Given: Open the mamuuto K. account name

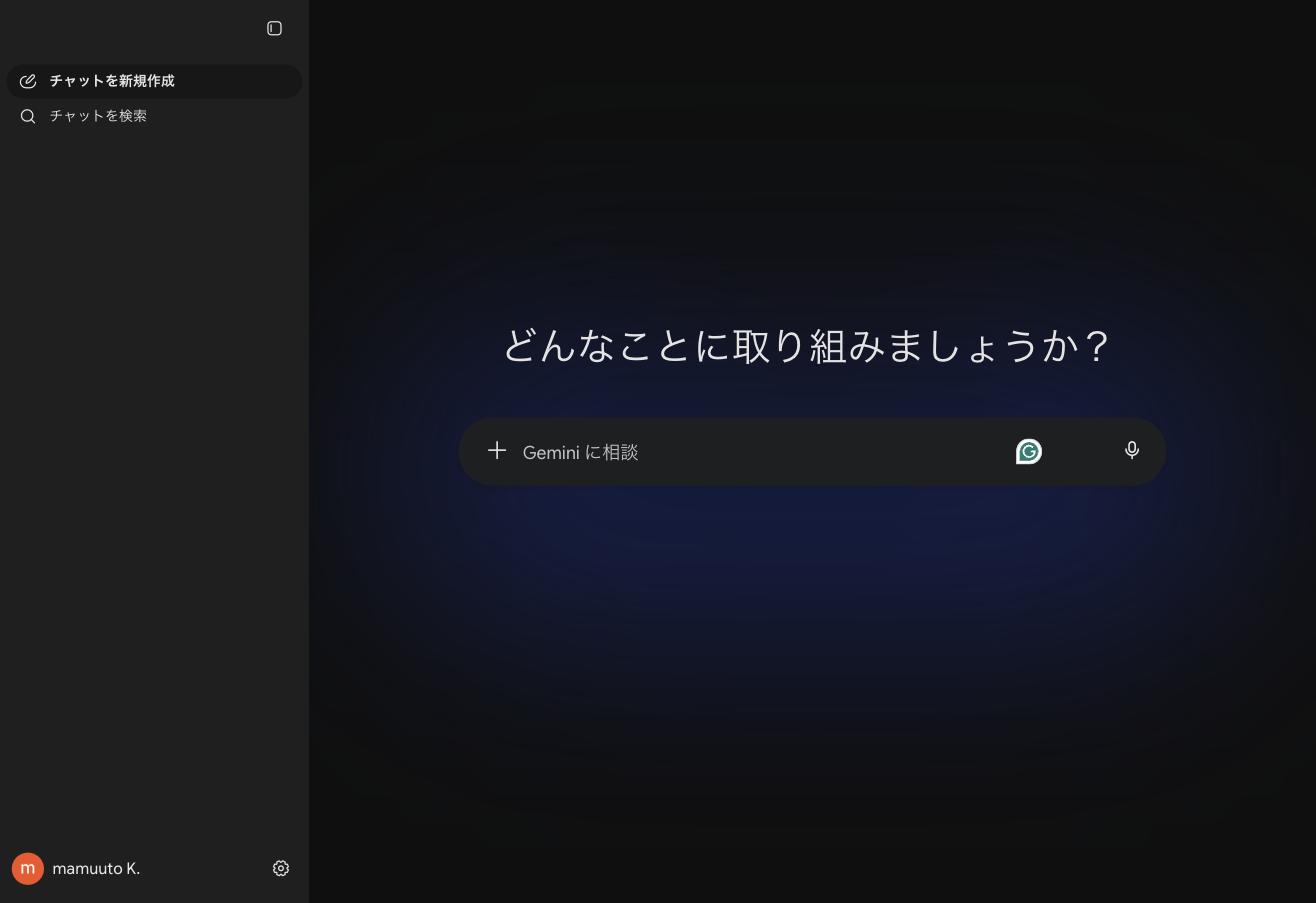Looking at the screenshot, I should coord(96,868).
